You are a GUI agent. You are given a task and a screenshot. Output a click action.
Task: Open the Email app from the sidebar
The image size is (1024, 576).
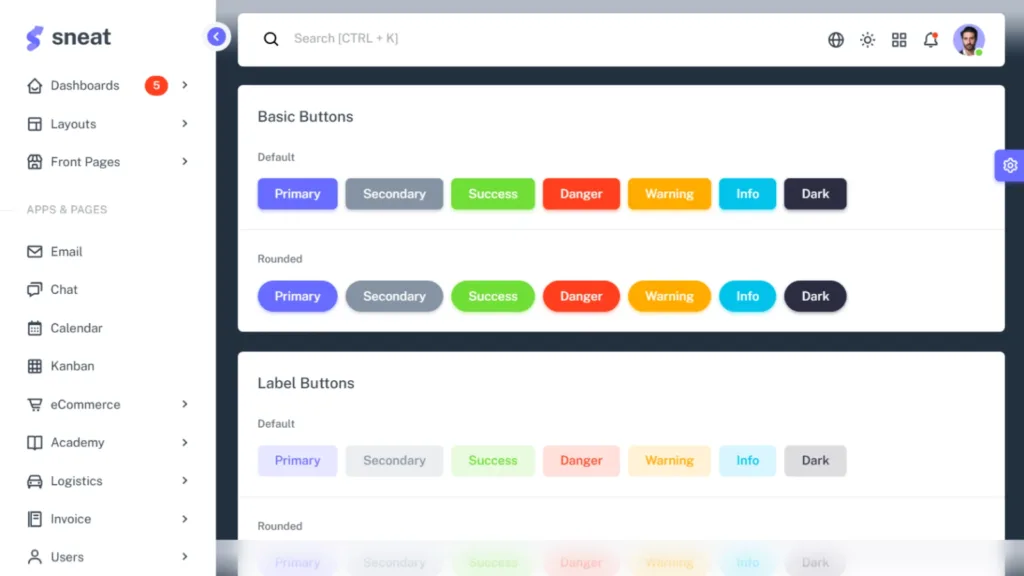[65, 251]
